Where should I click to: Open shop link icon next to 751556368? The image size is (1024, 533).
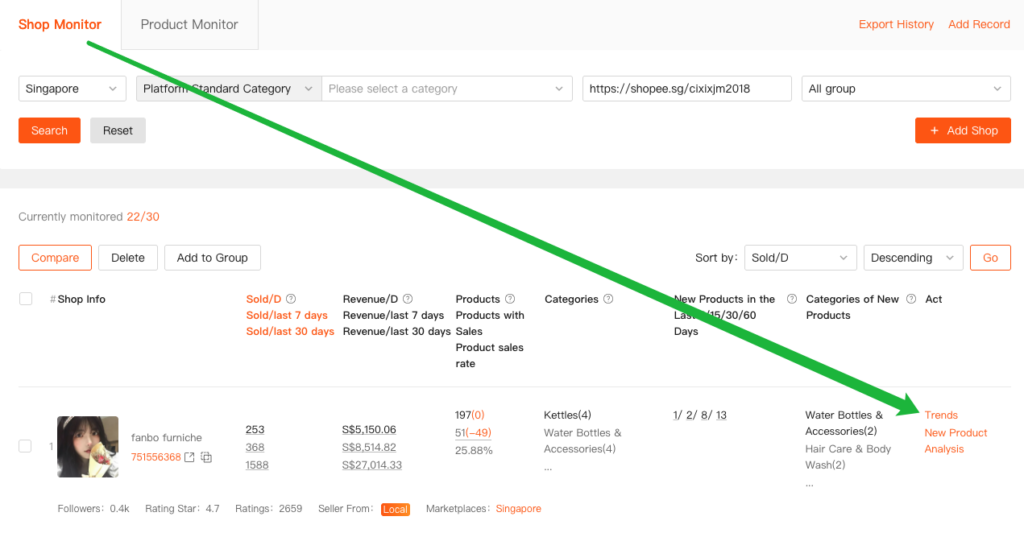coord(190,458)
